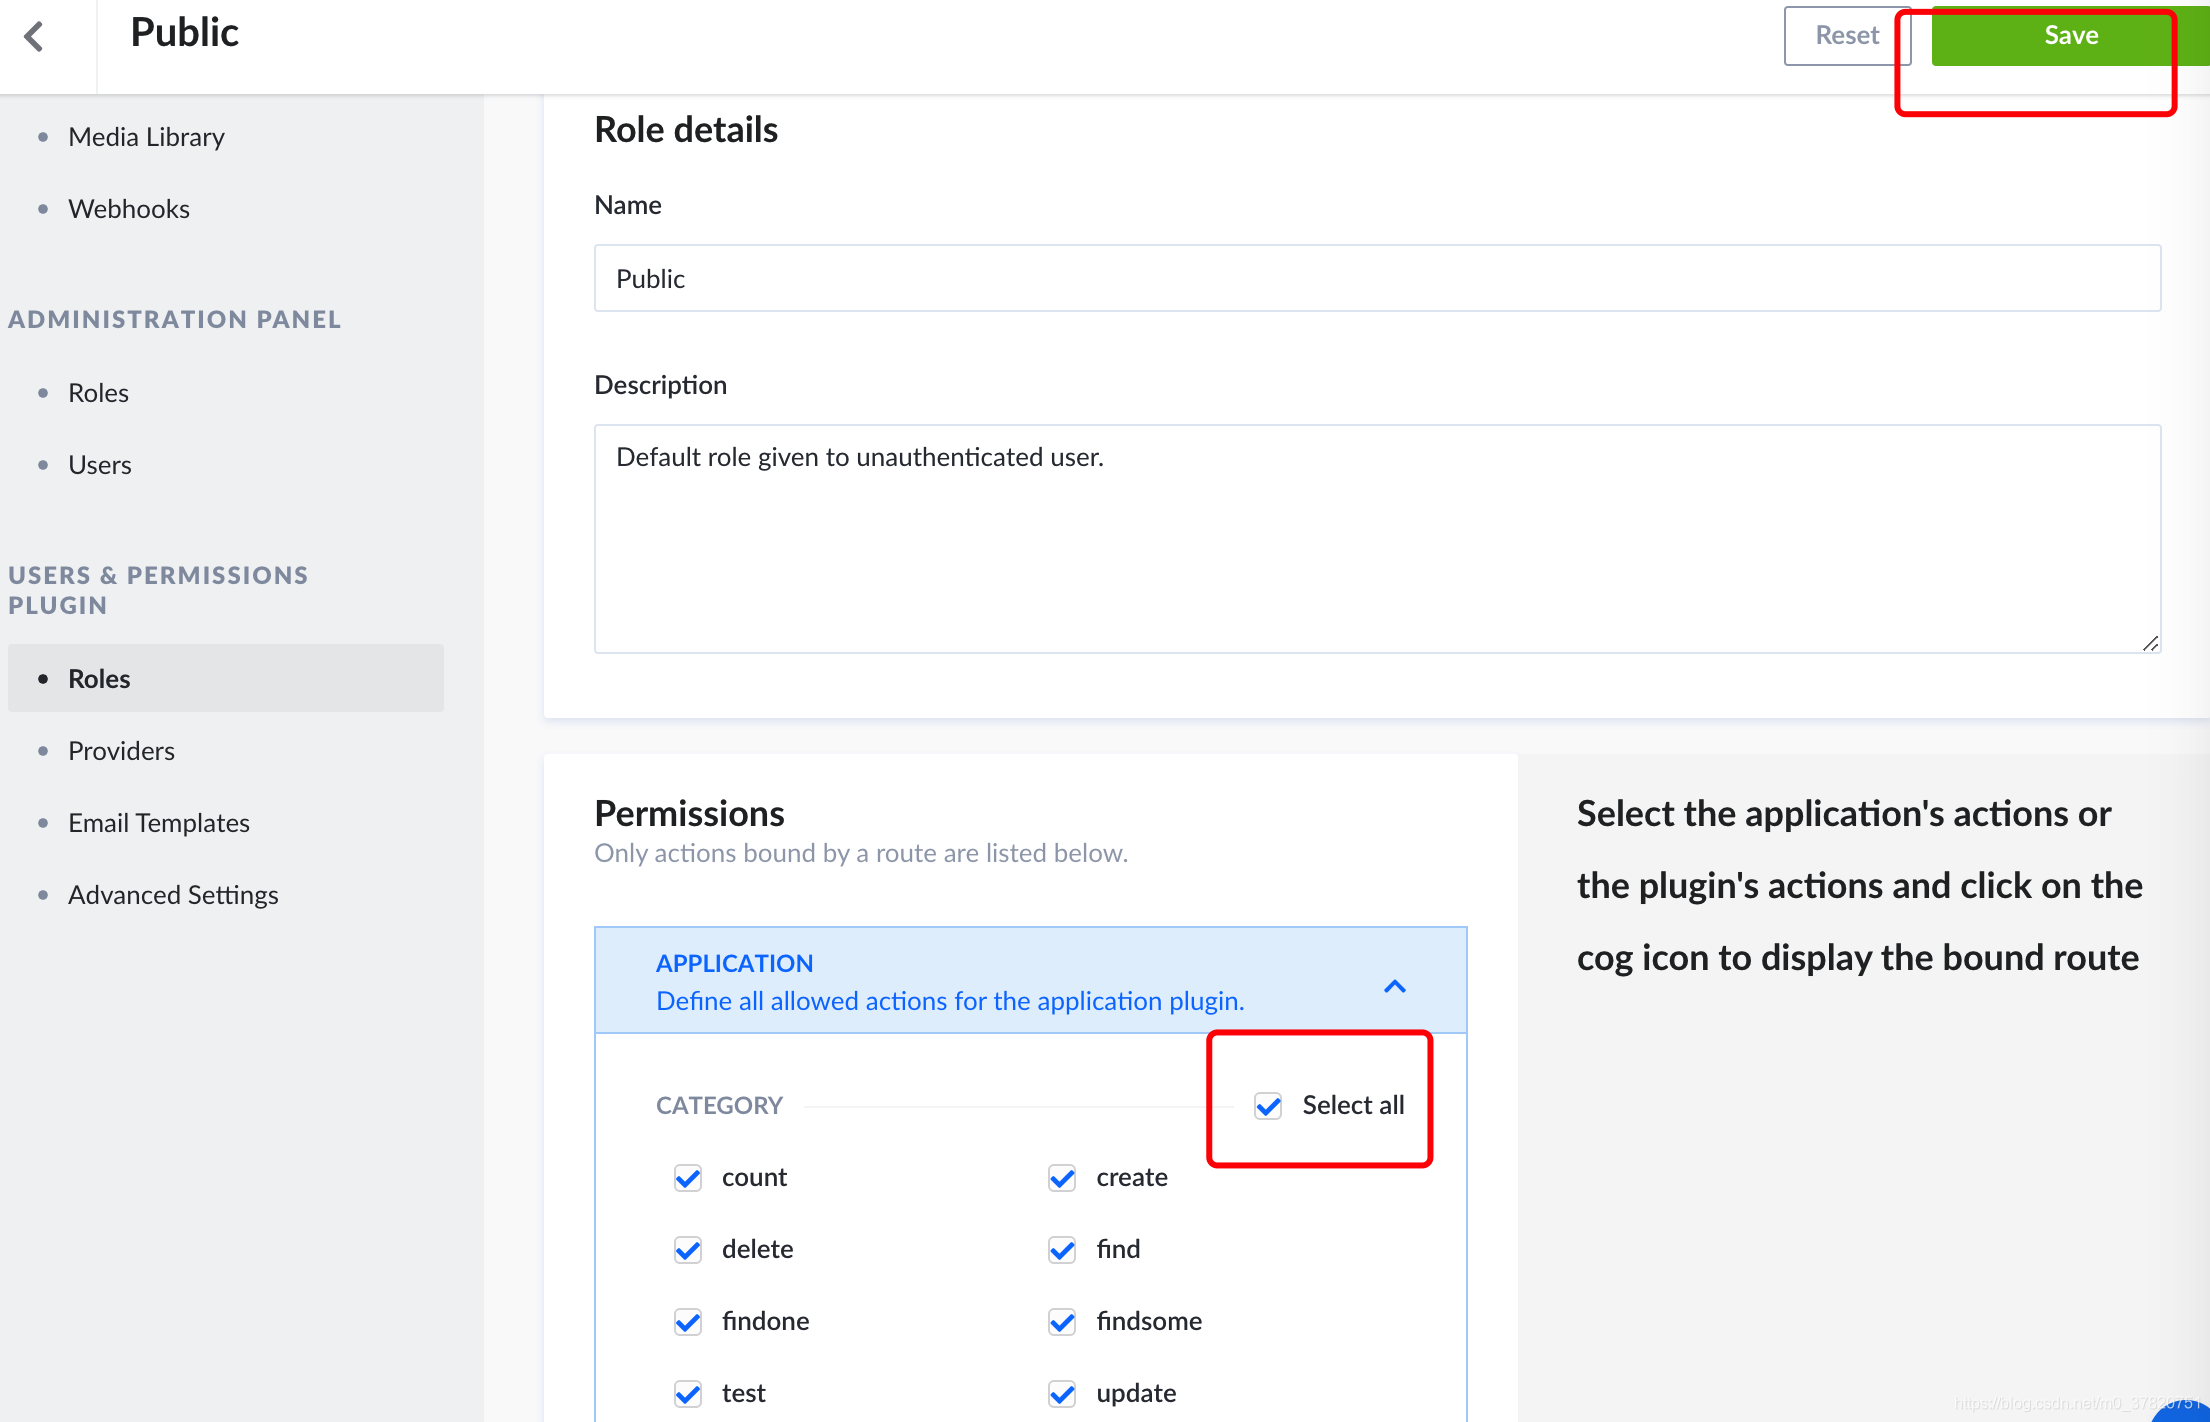The width and height of the screenshot is (2210, 1422).
Task: Disable the findone permission
Action: point(688,1321)
